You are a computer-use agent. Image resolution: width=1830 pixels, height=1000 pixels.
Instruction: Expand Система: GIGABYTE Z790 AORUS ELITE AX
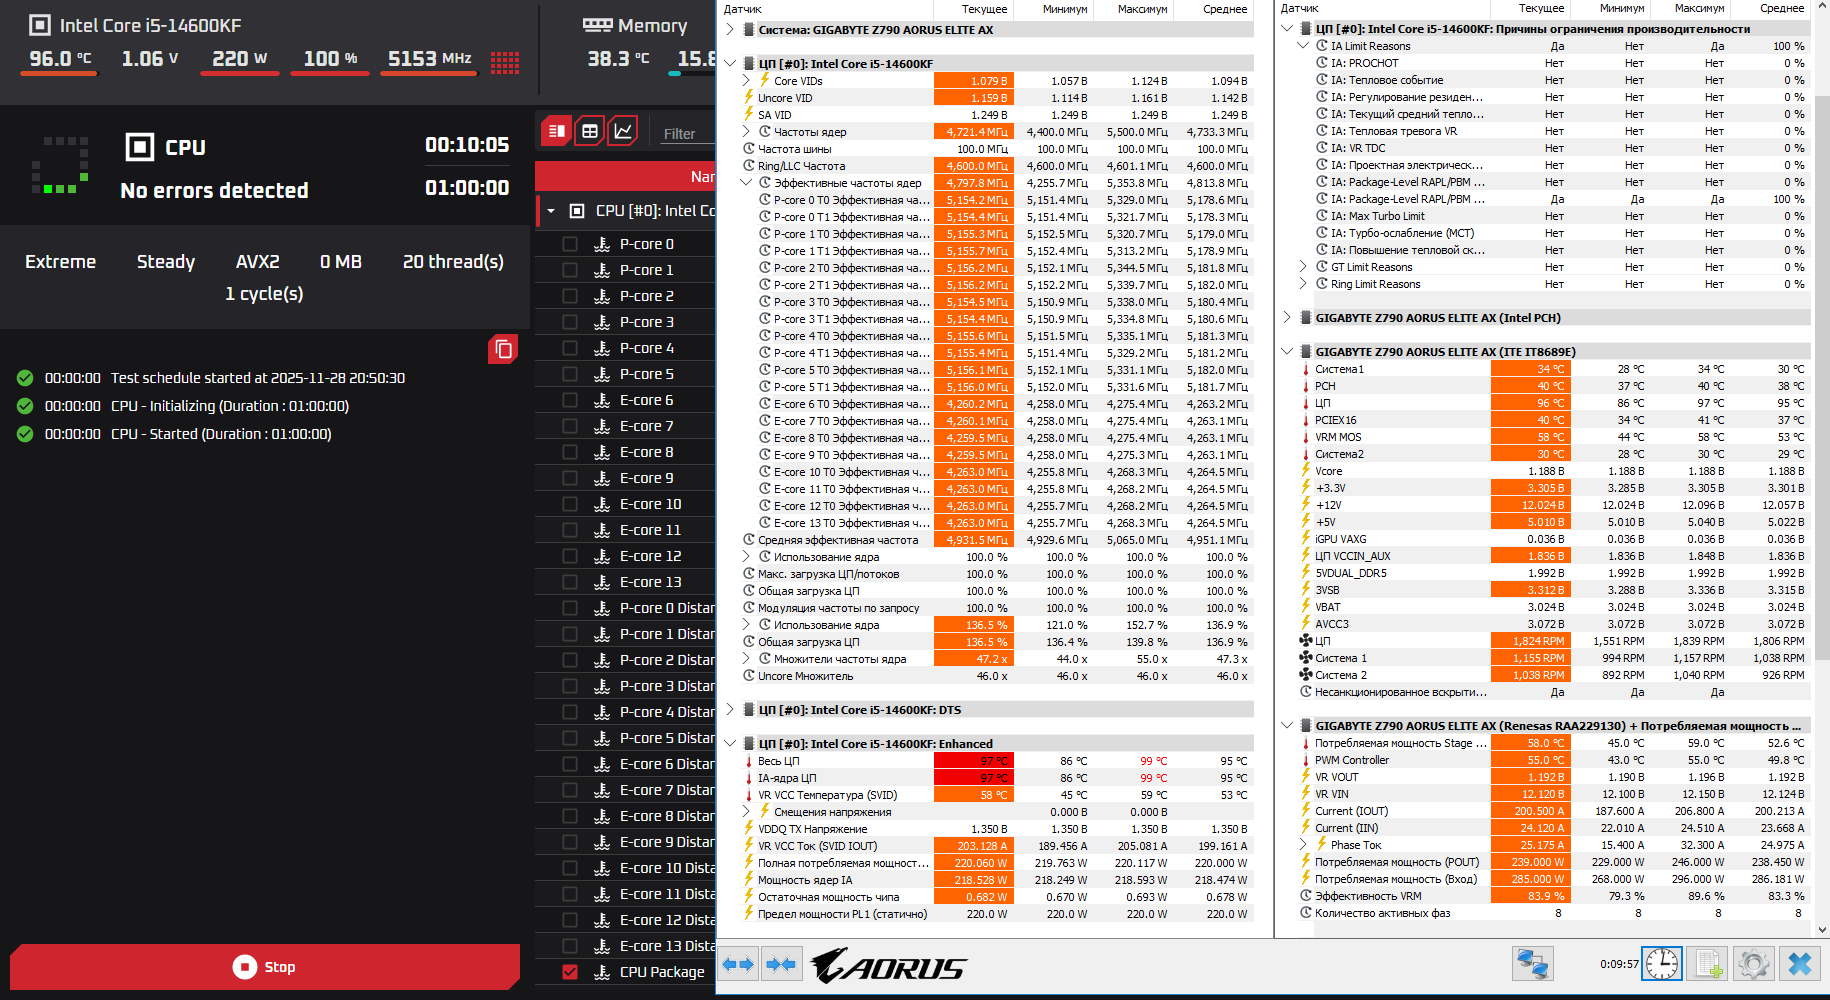(730, 30)
